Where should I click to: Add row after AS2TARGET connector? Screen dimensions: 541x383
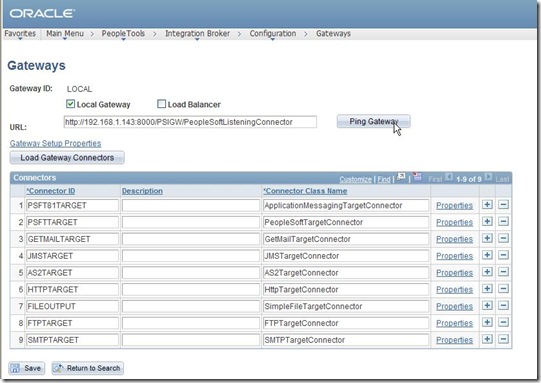point(487,272)
